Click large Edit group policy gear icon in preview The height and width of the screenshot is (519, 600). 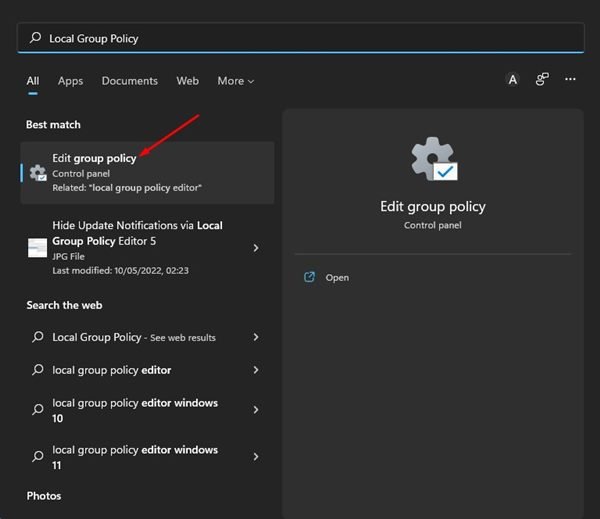point(434,159)
